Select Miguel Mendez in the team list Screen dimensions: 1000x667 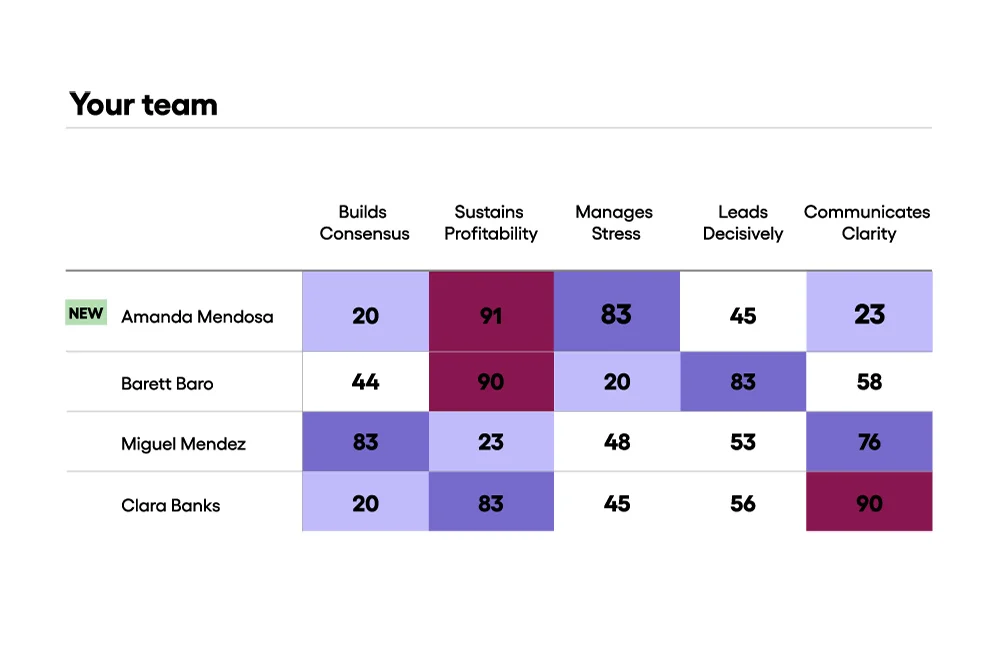183,443
